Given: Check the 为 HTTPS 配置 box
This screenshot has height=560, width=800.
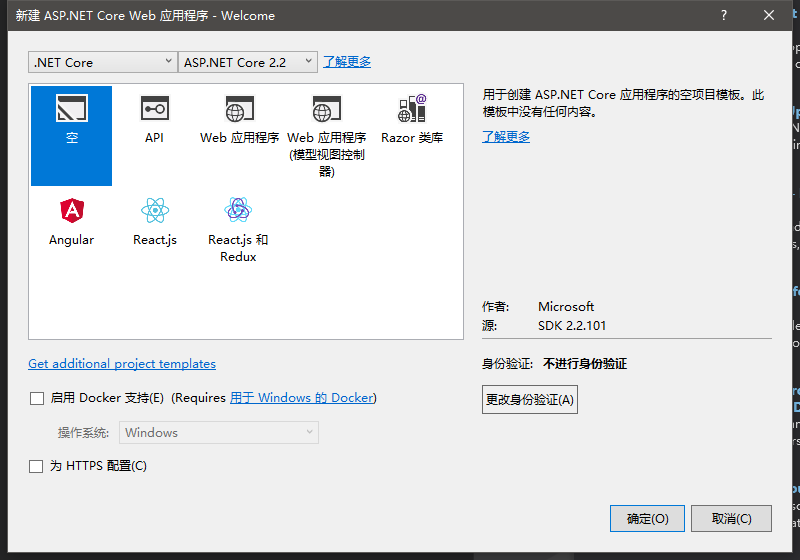Looking at the screenshot, I should point(36,466).
